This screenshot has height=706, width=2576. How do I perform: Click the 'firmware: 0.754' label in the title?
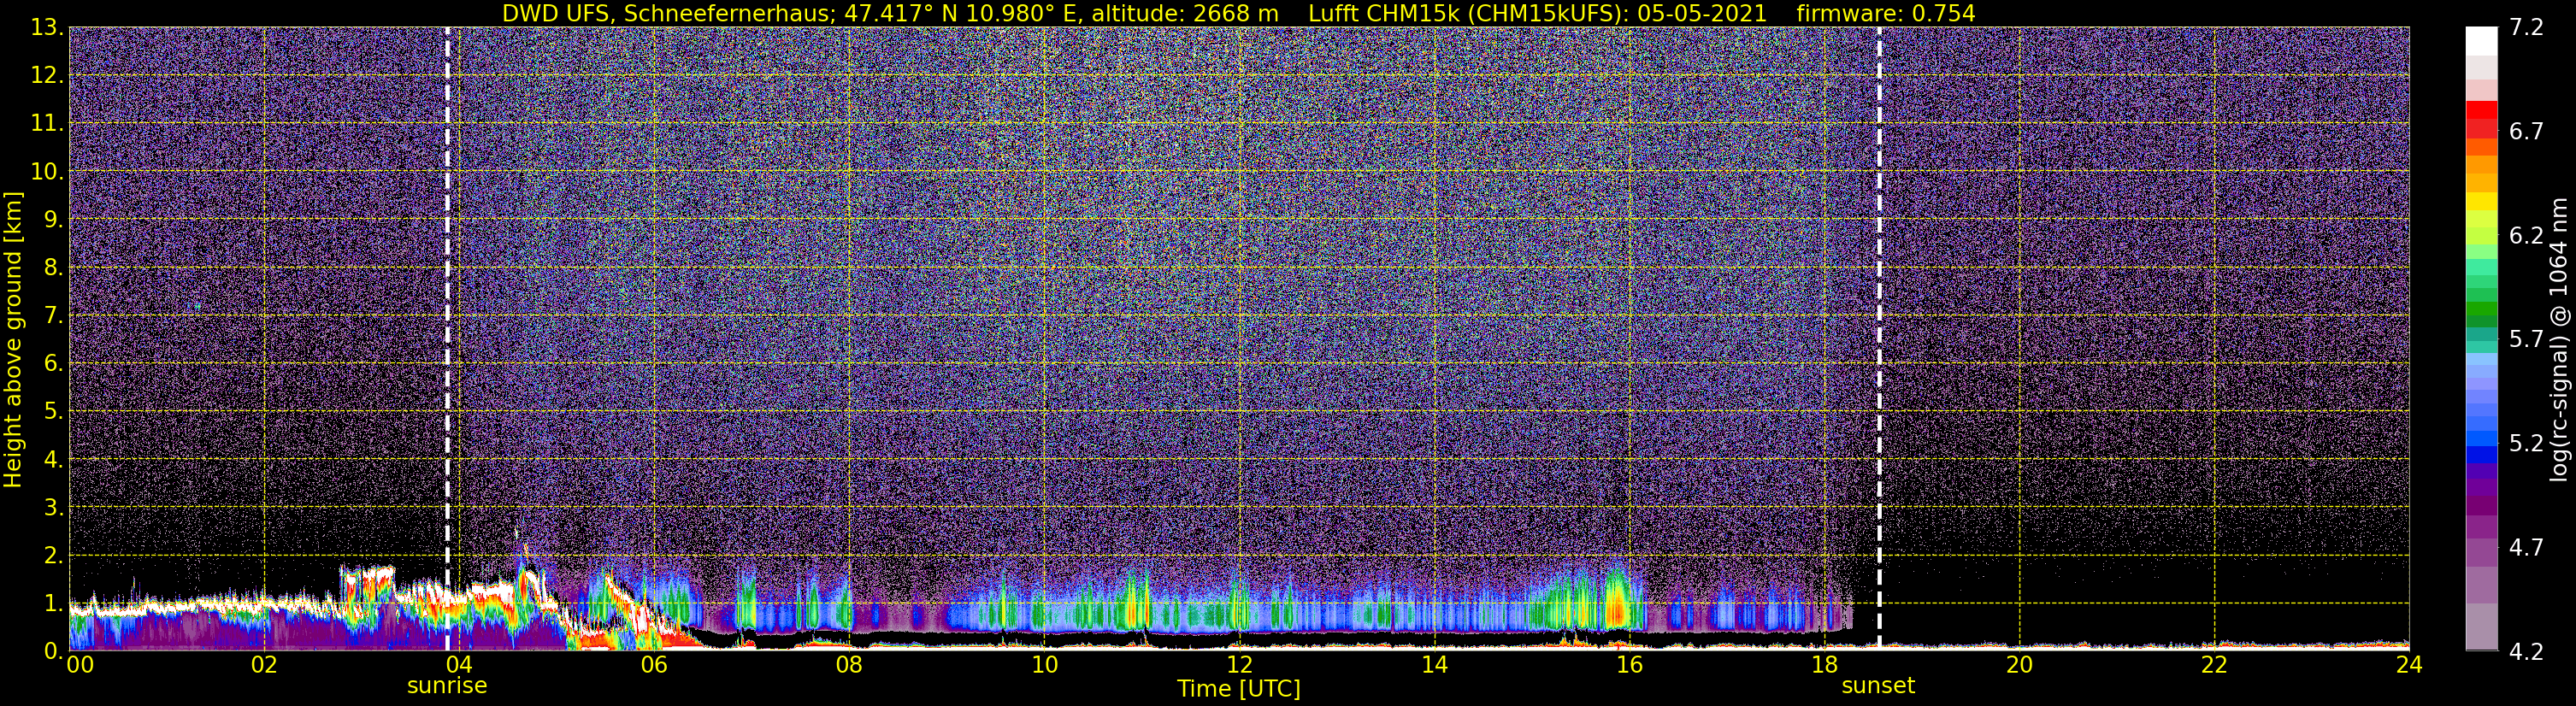[x=1886, y=13]
